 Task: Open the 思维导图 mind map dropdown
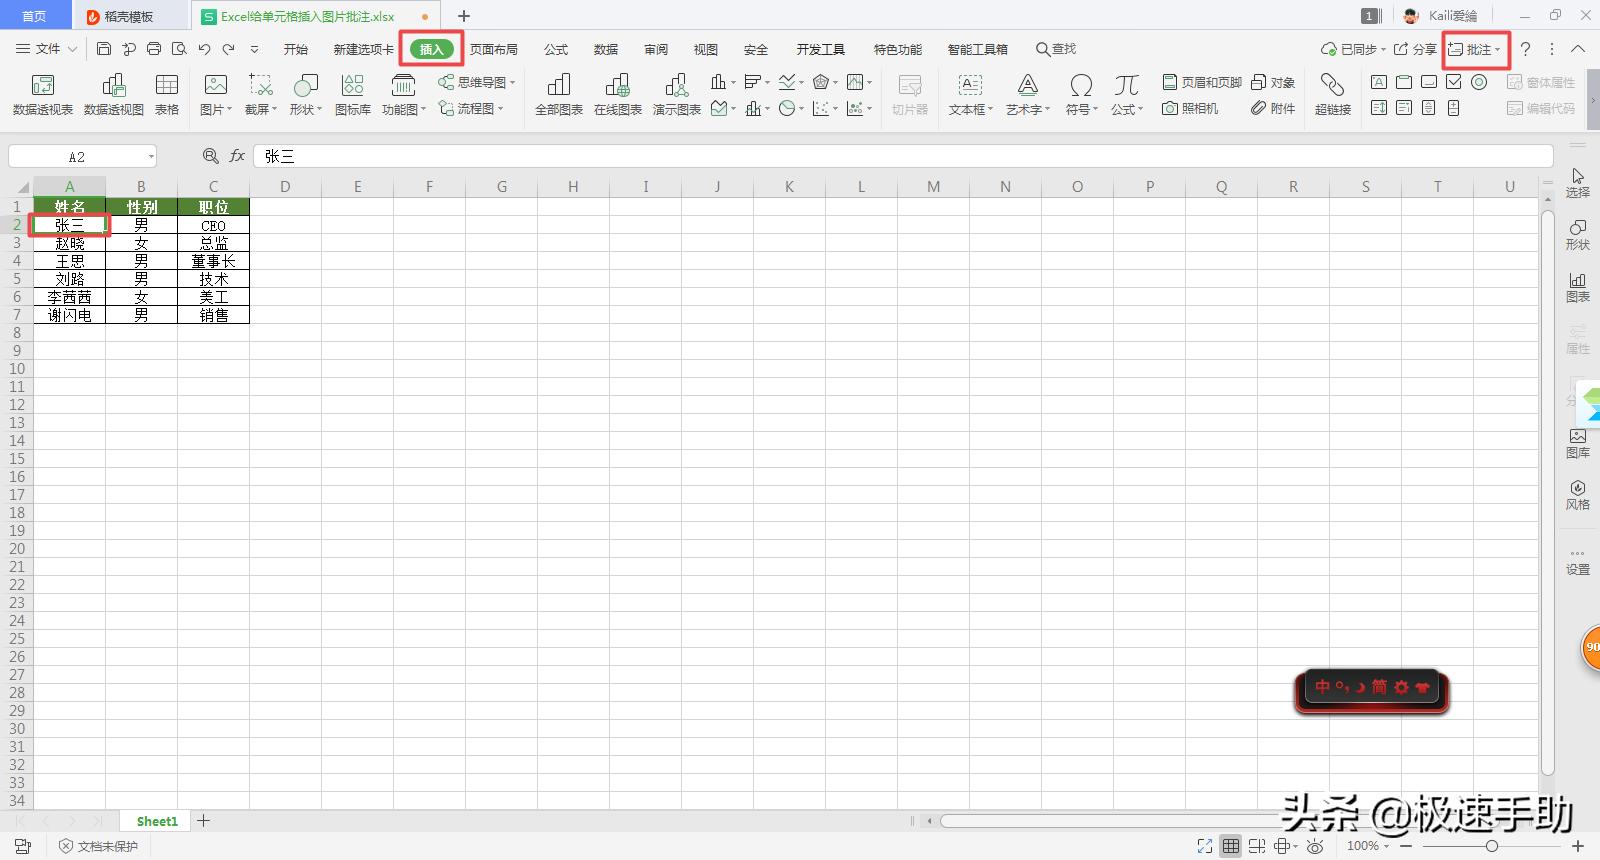(x=477, y=82)
